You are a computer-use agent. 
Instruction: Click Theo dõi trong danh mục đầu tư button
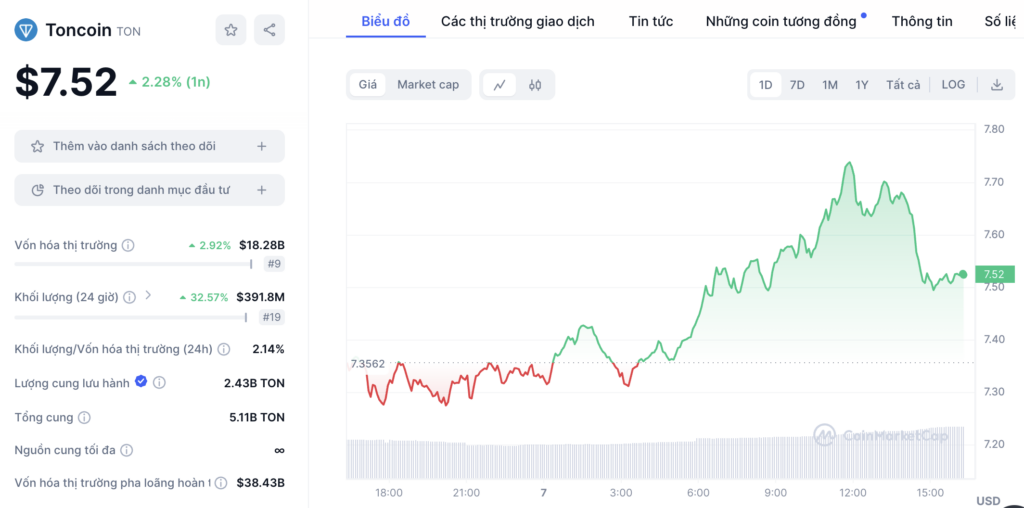click(x=150, y=190)
